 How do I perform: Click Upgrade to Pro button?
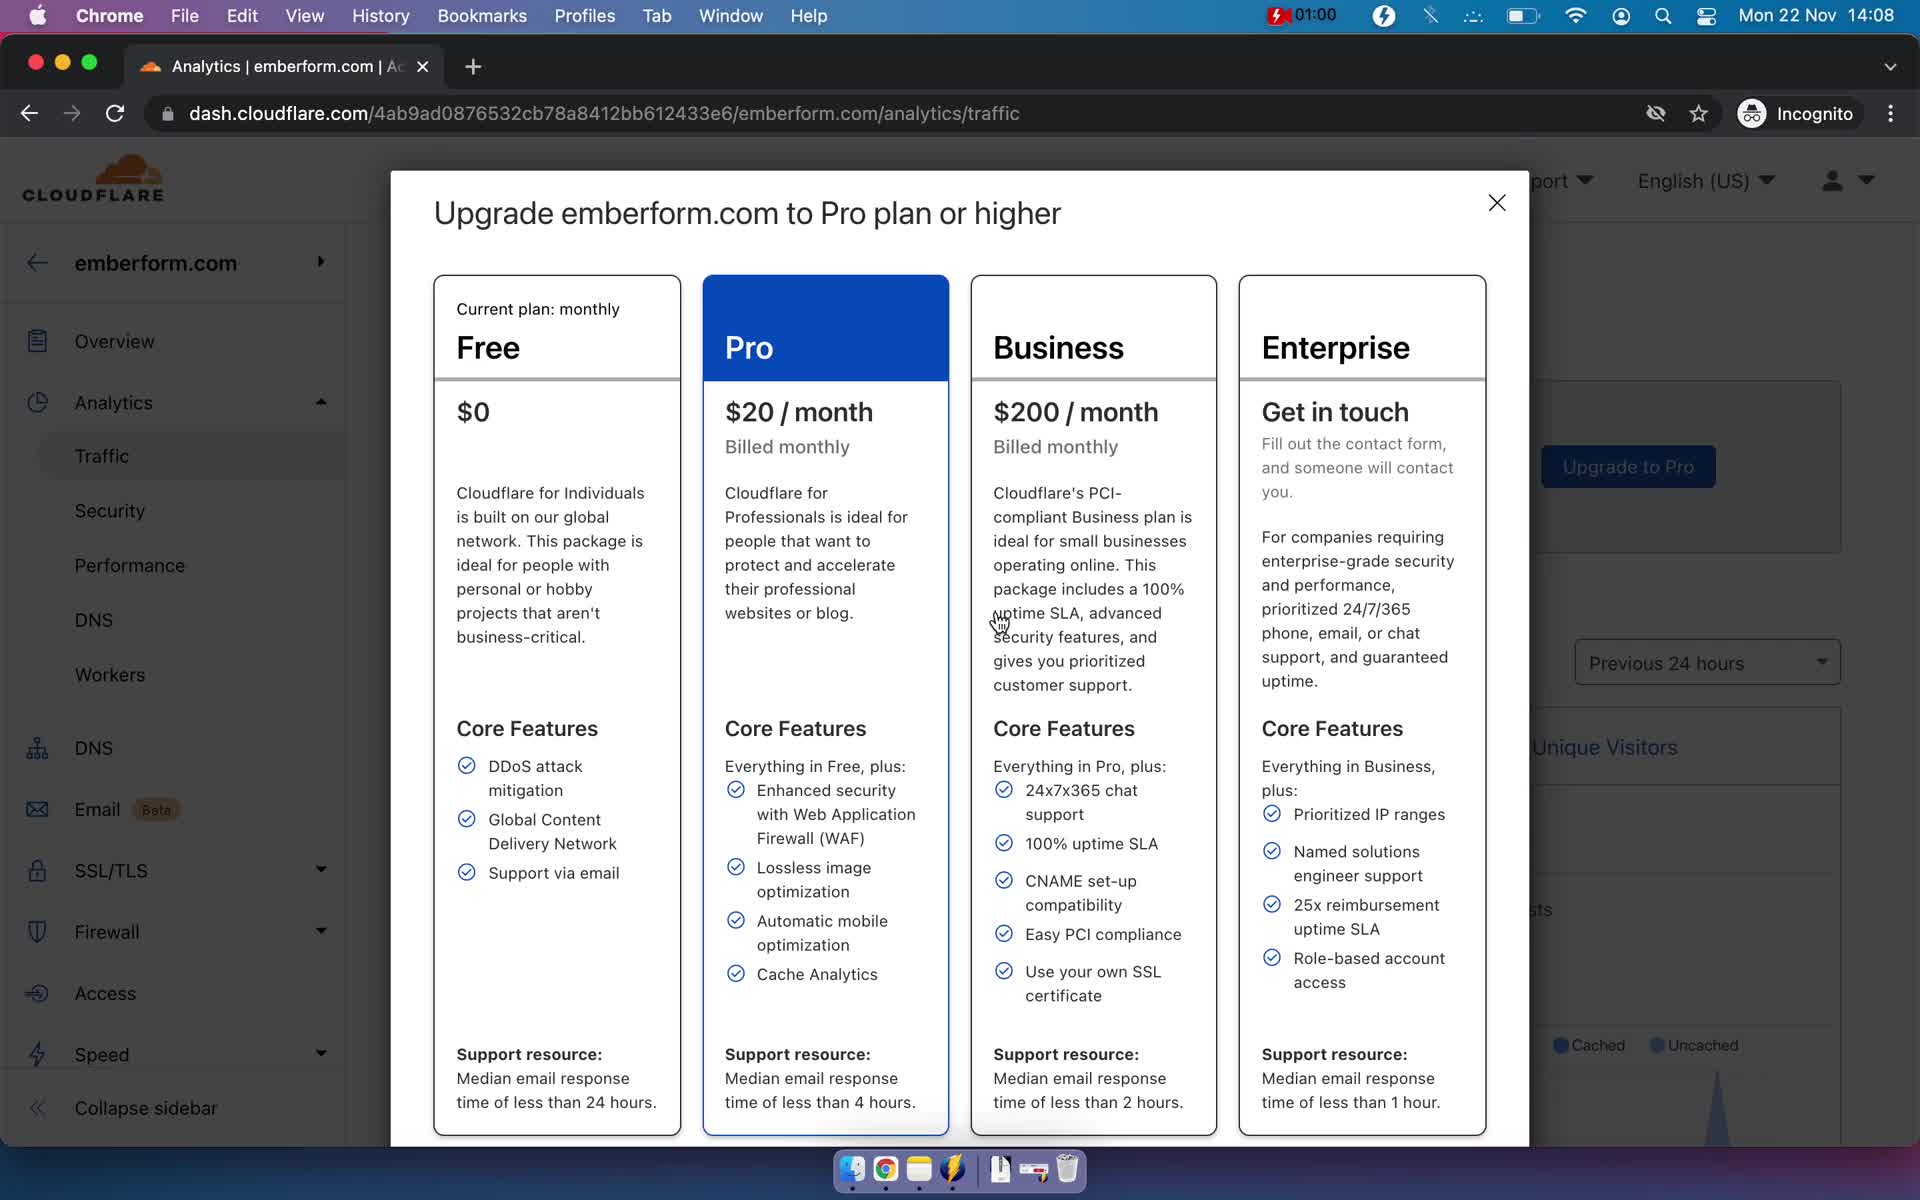[1628, 467]
